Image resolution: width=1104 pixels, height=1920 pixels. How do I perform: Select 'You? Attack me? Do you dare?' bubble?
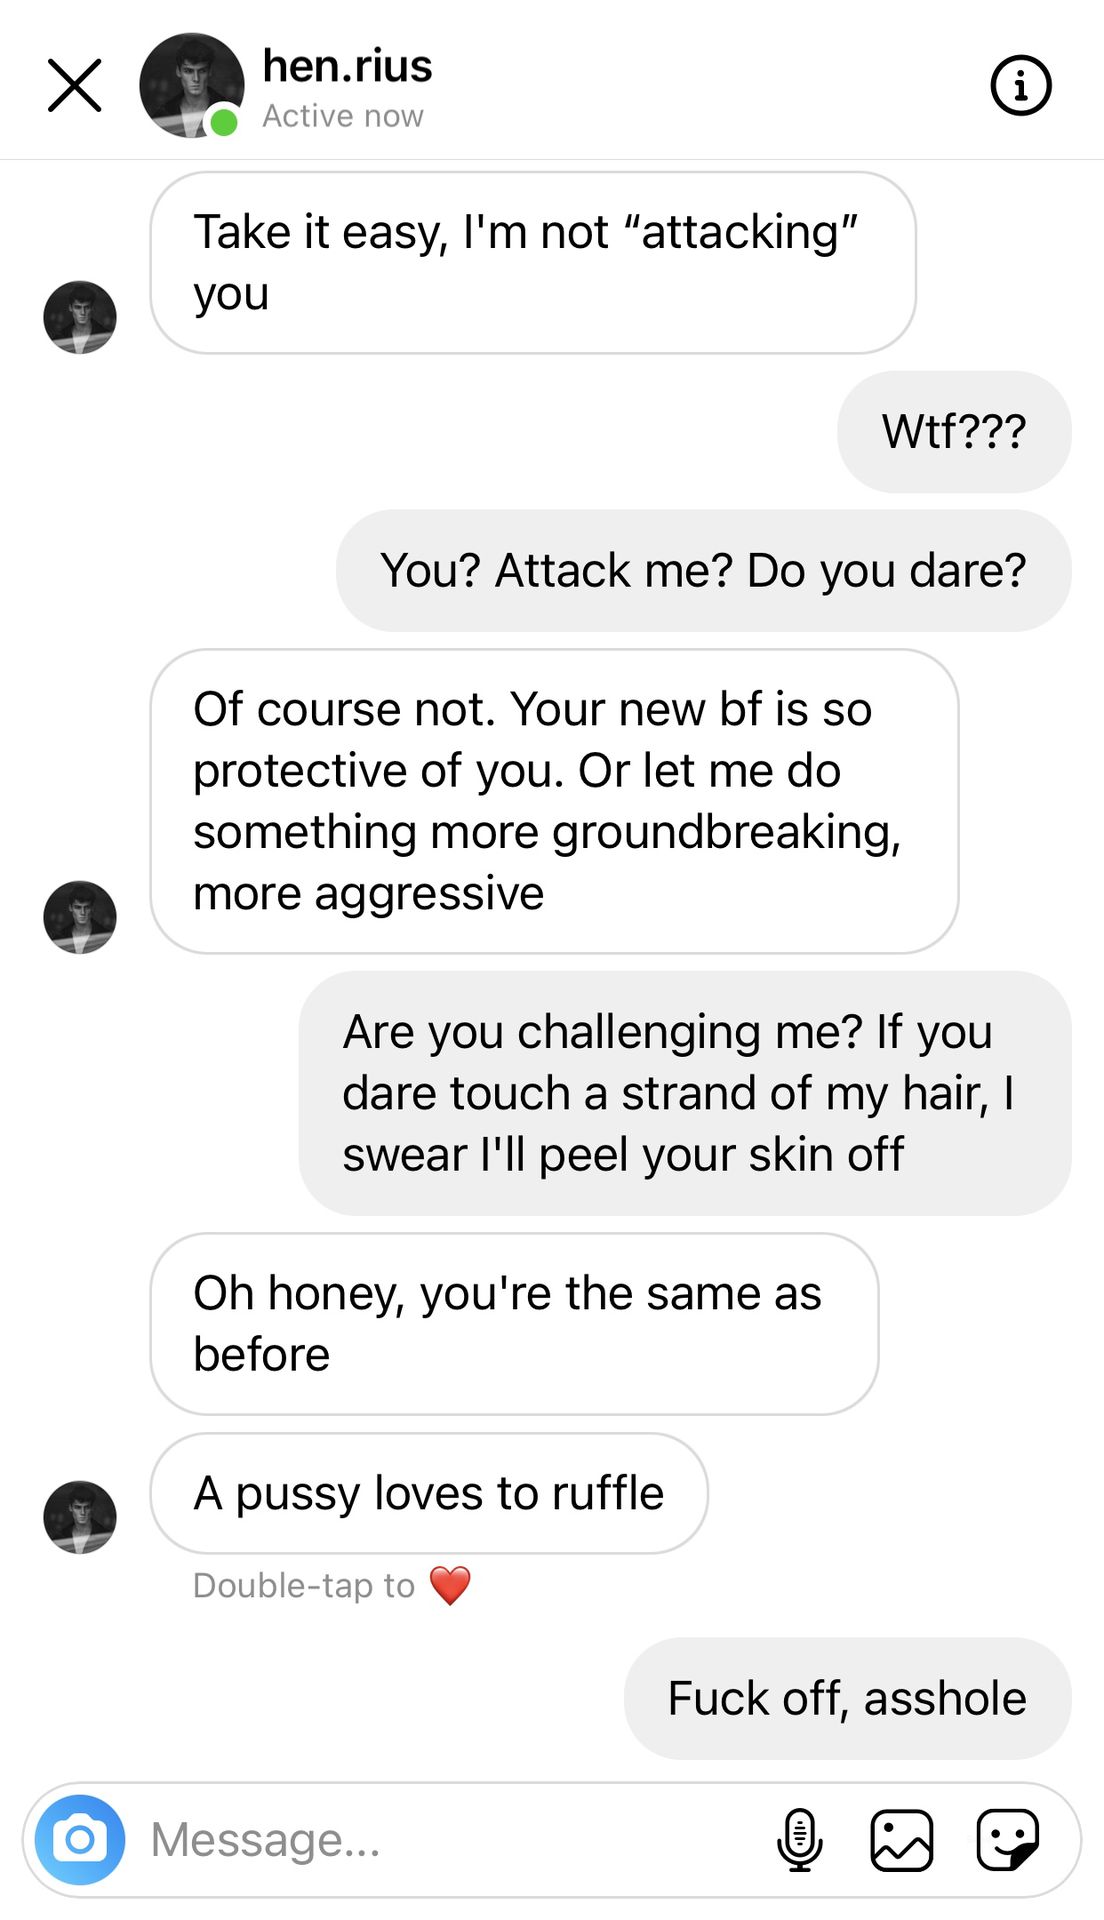(703, 570)
